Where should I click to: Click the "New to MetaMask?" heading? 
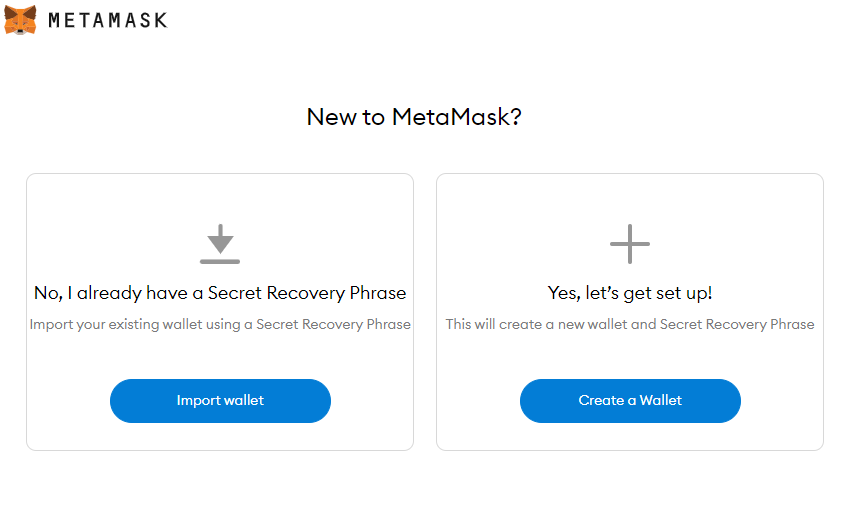tap(414, 118)
